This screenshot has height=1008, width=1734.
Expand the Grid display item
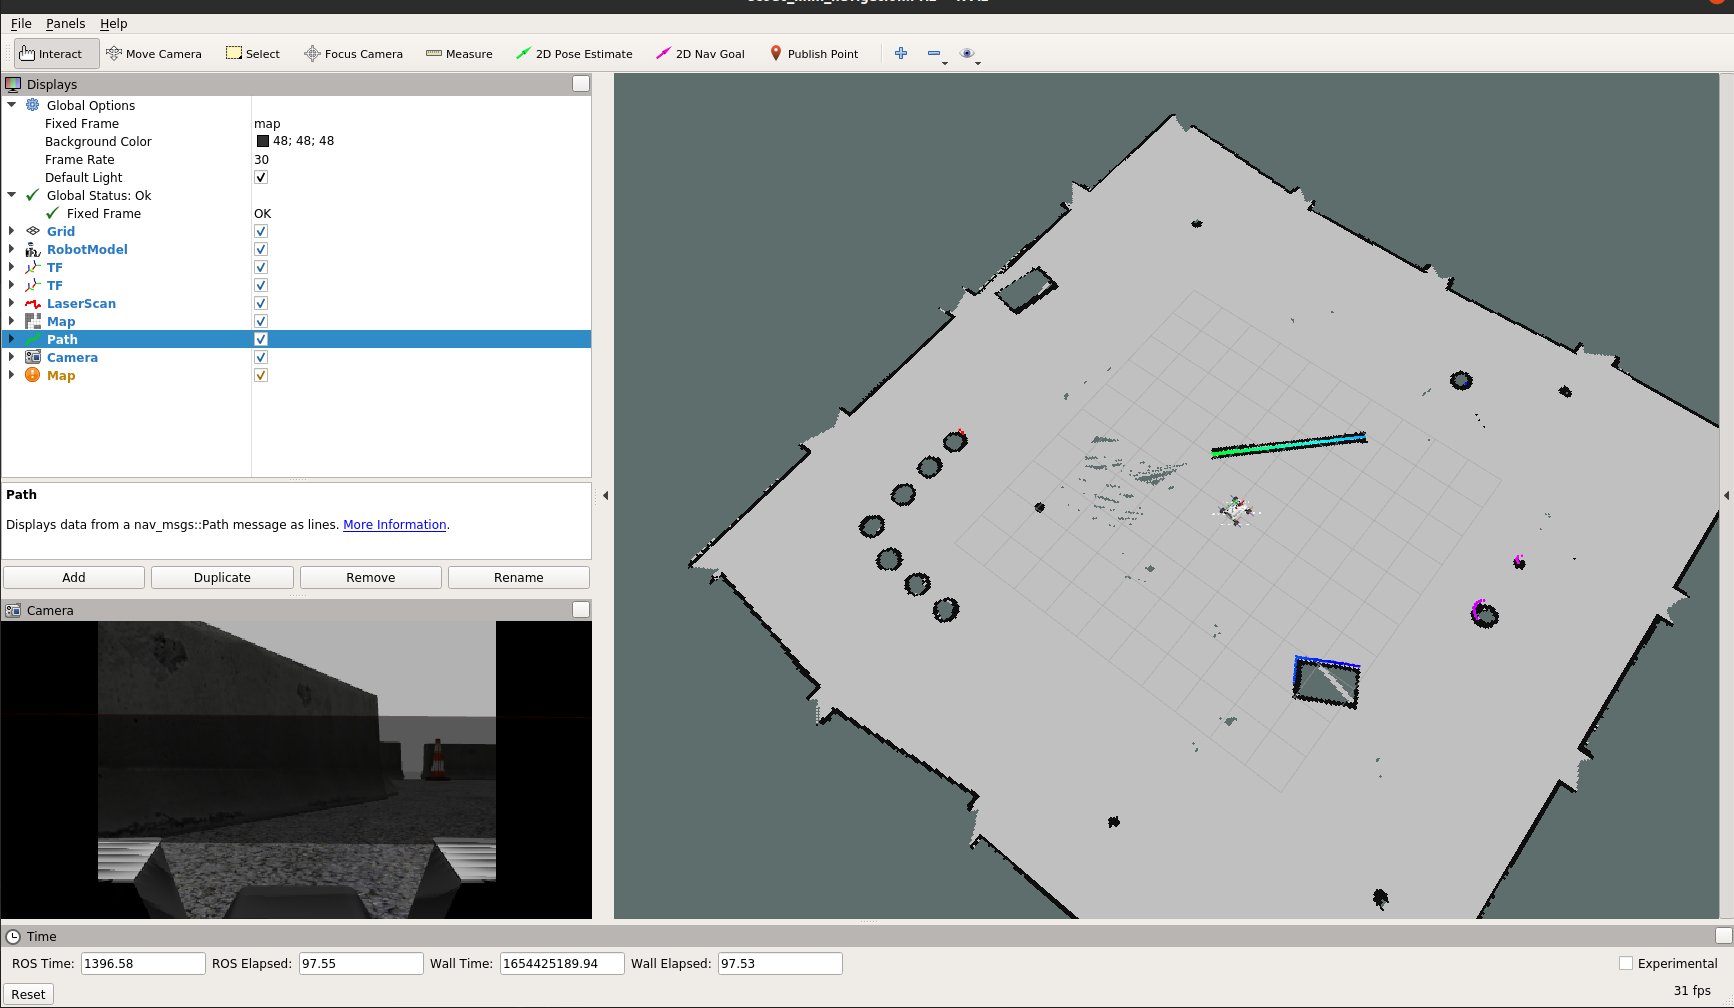pyautogui.click(x=12, y=232)
